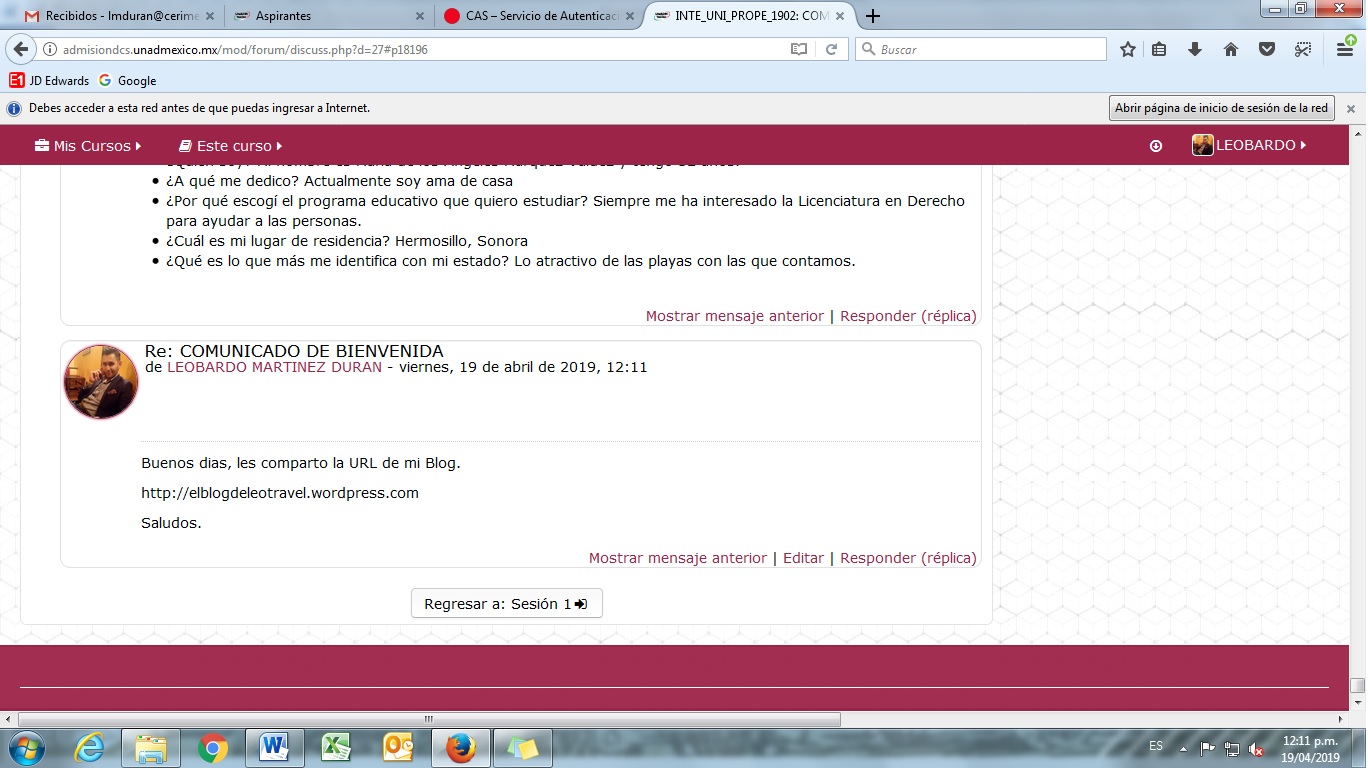
Task: Open the LEOBARDO user dropdown
Action: pos(1250,145)
